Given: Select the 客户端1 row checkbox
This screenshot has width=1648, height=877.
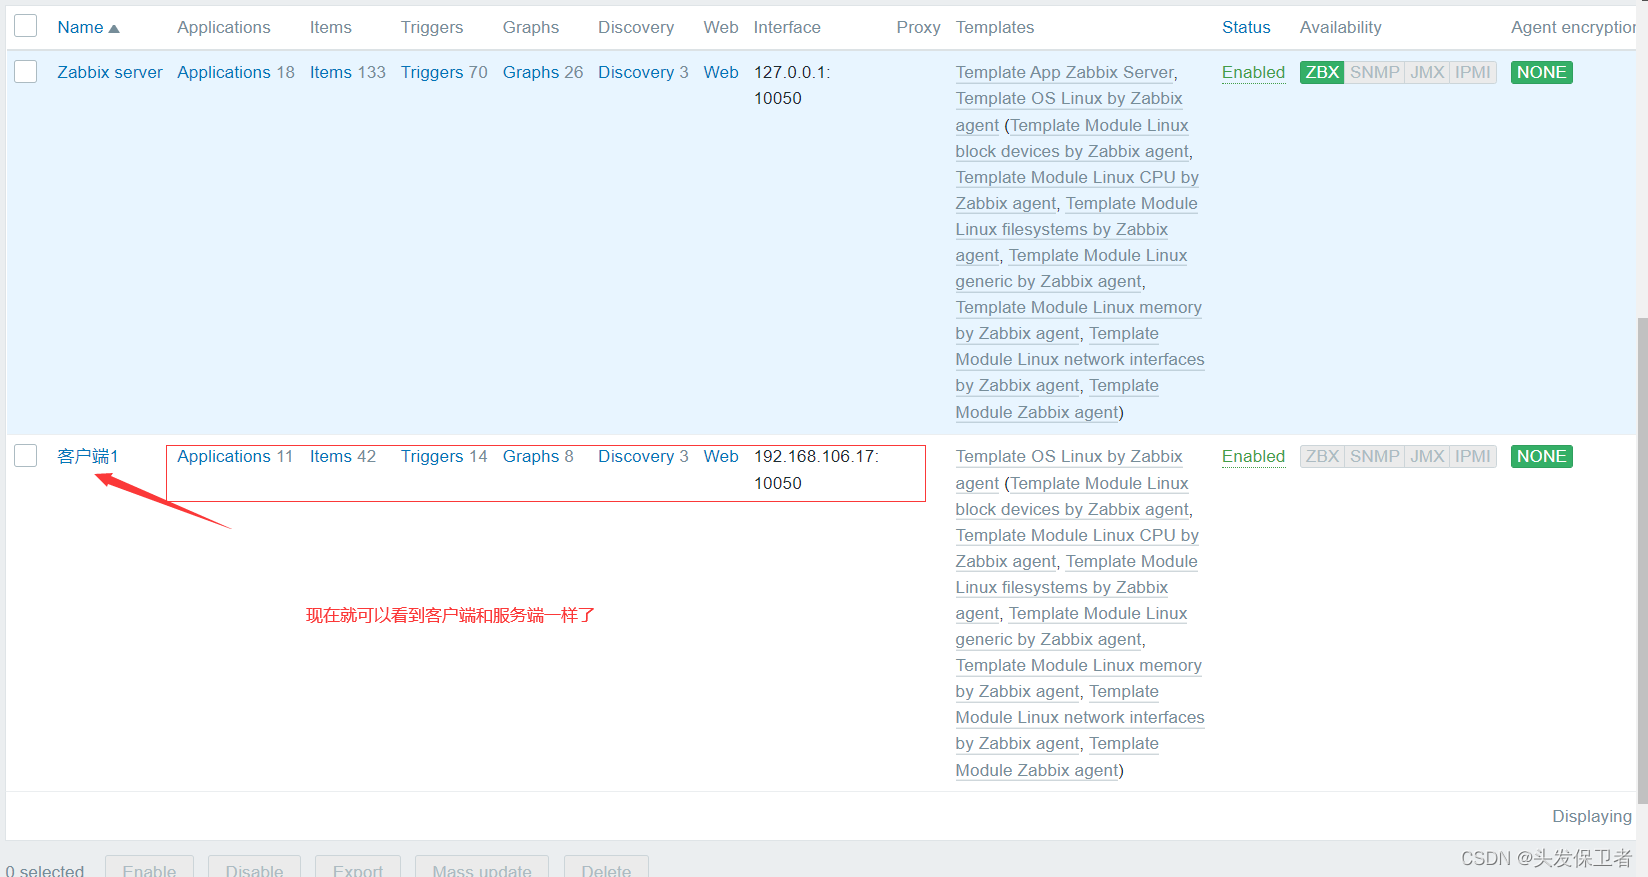Looking at the screenshot, I should coord(26,456).
